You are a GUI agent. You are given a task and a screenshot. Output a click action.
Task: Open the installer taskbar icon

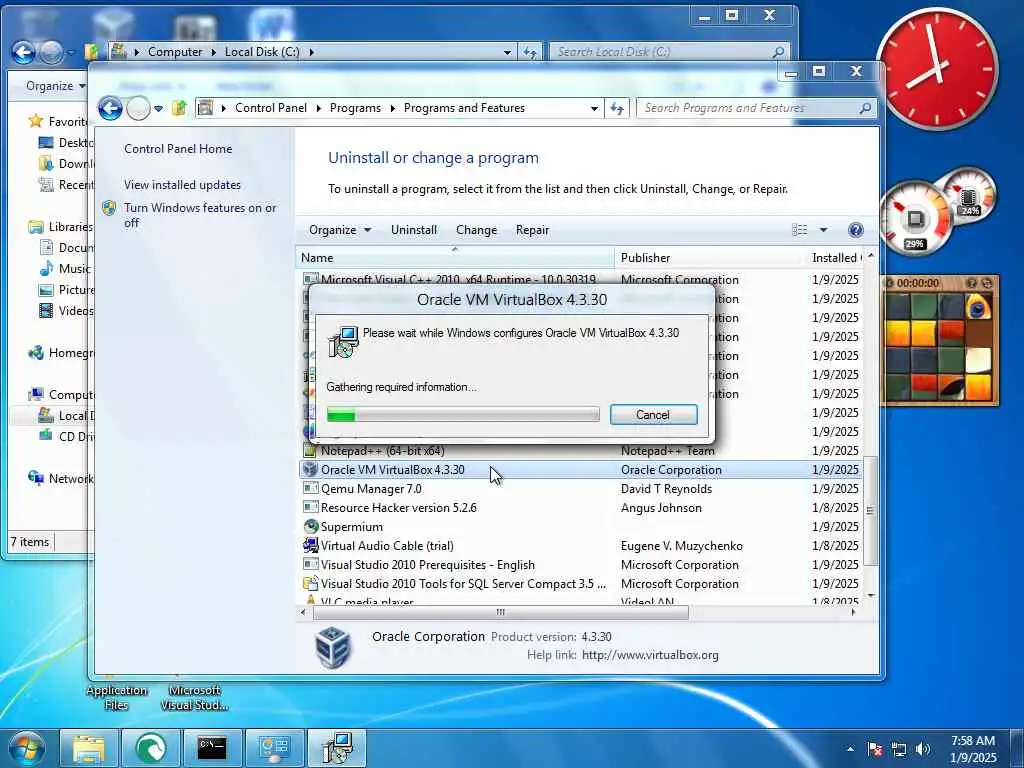tap(337, 748)
